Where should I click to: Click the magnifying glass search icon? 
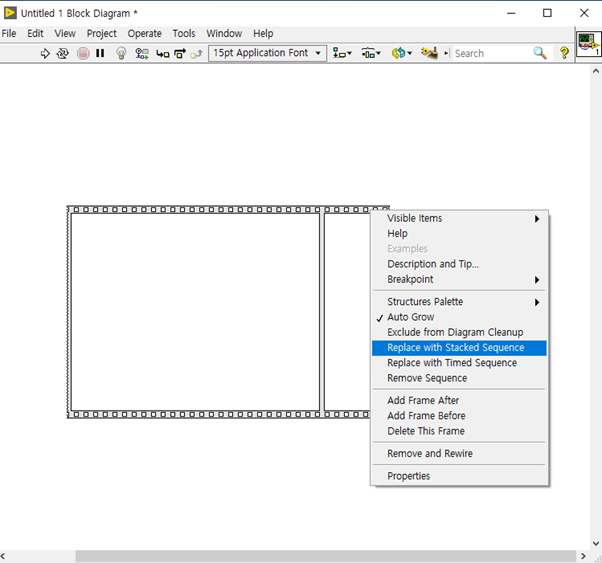pos(540,53)
